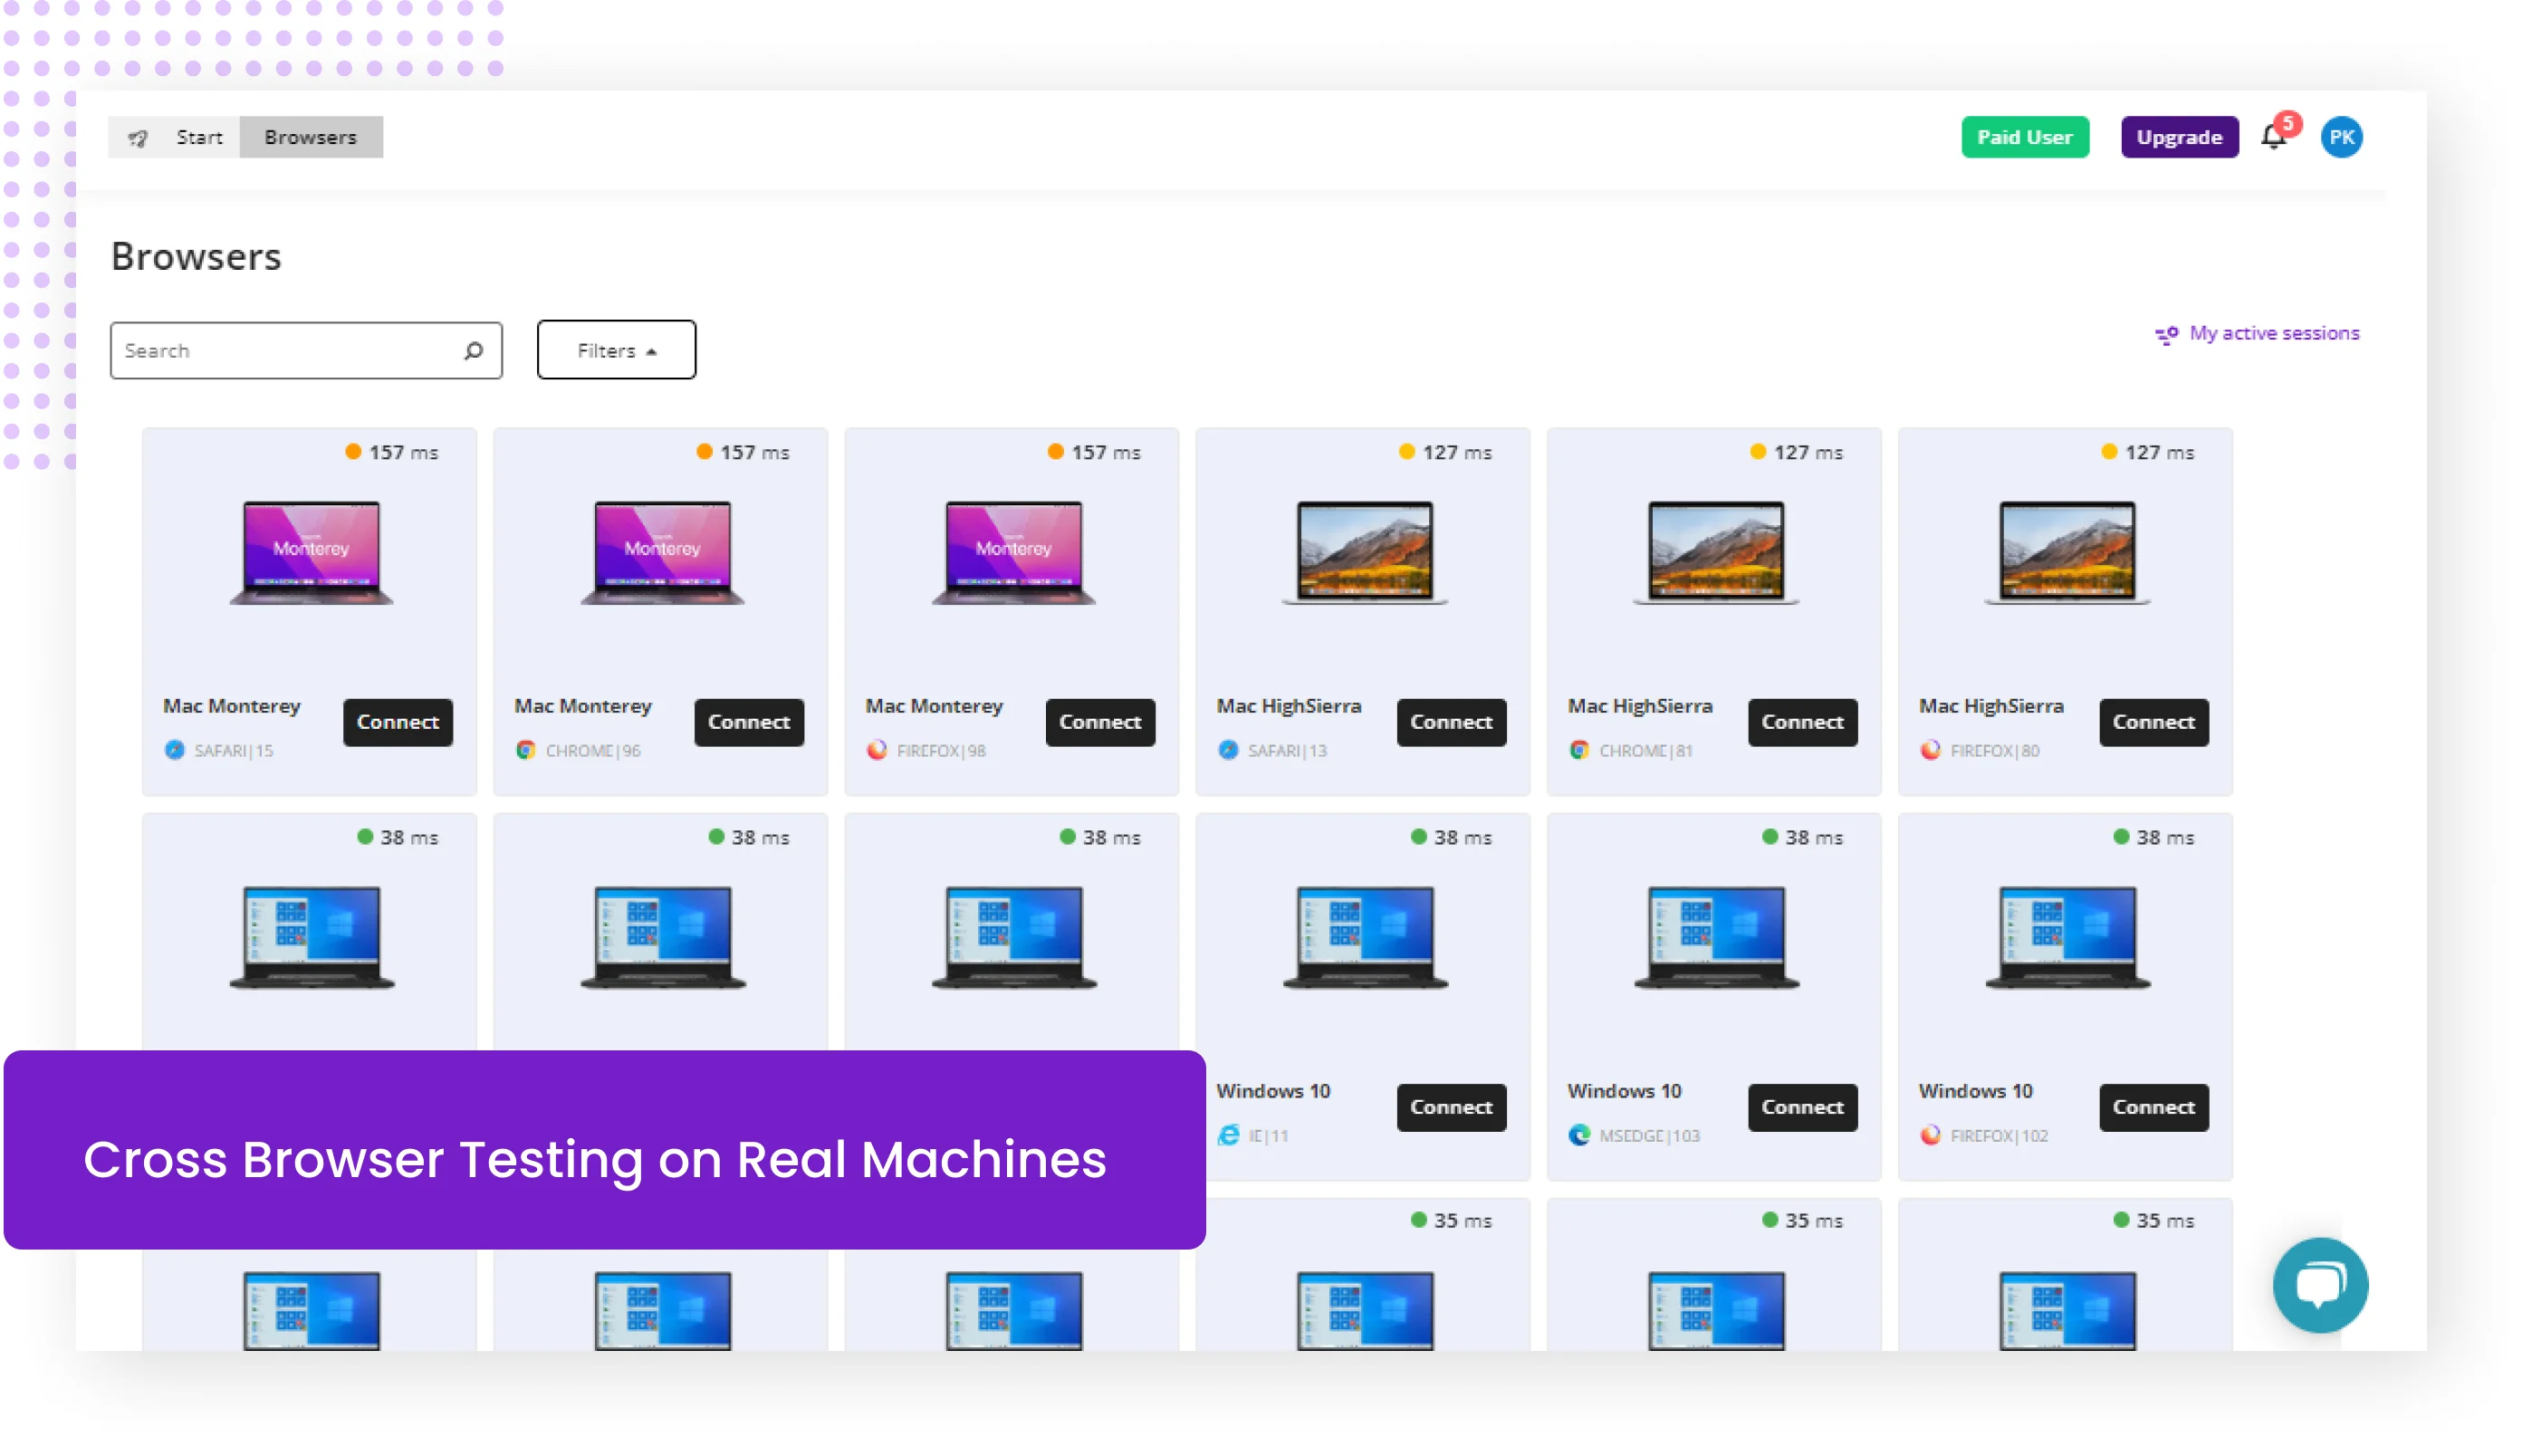The image size is (2532, 1456).
Task: Connect to Mac Monterey Safari 15
Action: (x=398, y=722)
